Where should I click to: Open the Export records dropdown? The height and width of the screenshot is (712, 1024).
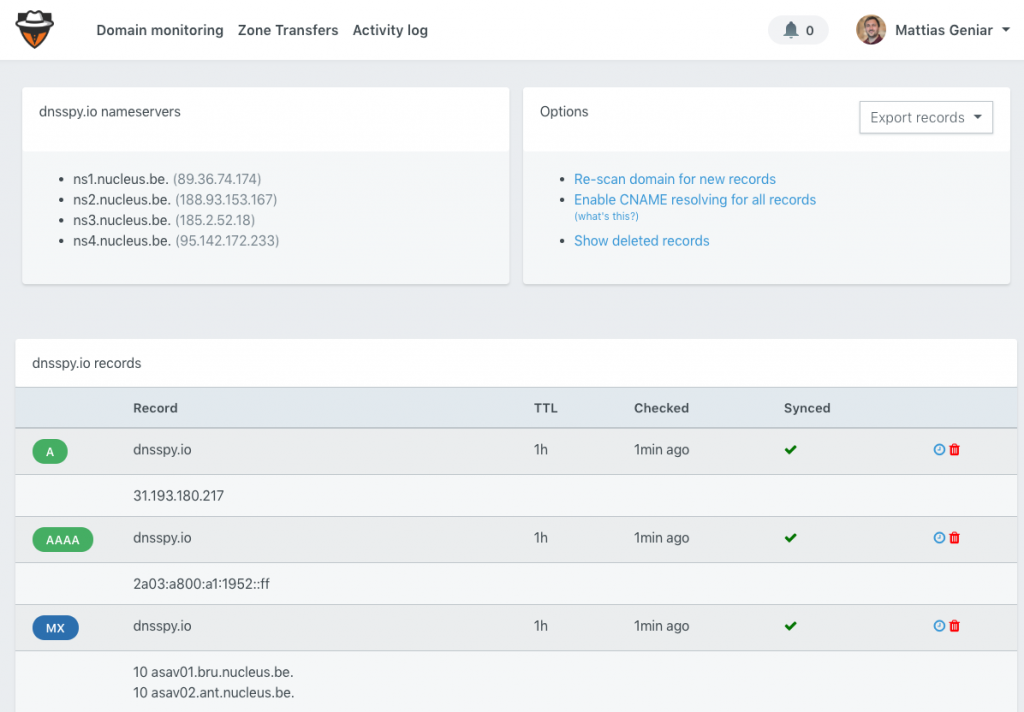click(925, 118)
